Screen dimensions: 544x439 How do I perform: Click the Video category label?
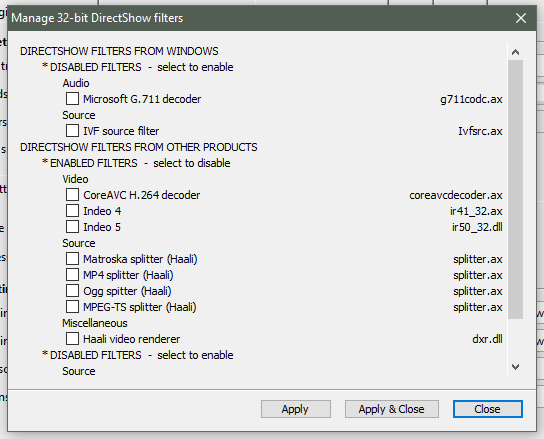tap(75, 179)
